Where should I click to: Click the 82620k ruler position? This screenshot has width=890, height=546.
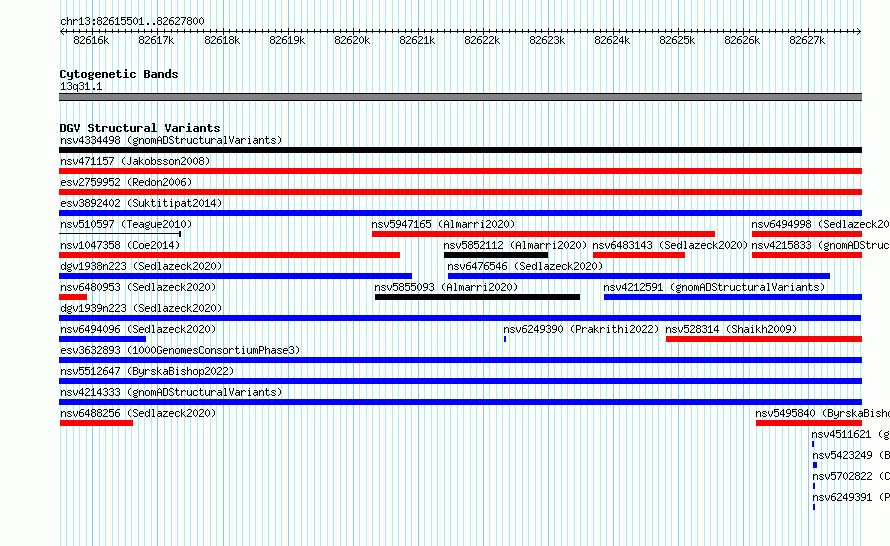point(352,40)
